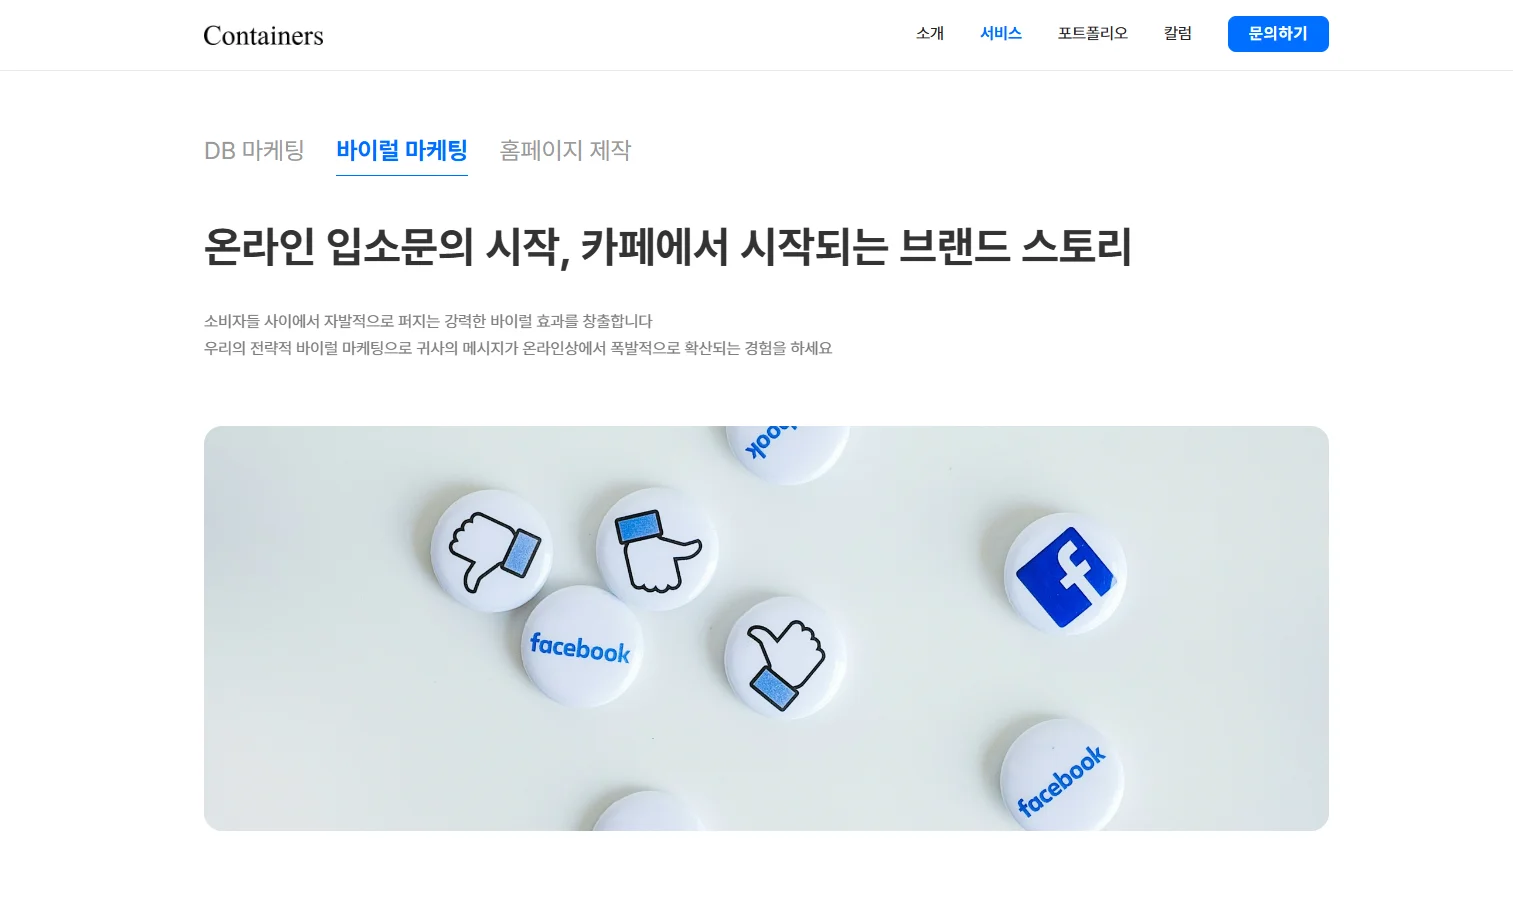This screenshot has height=906, width=1513.
Task: Click the thumbs-down badge in the image
Action: tap(492, 550)
